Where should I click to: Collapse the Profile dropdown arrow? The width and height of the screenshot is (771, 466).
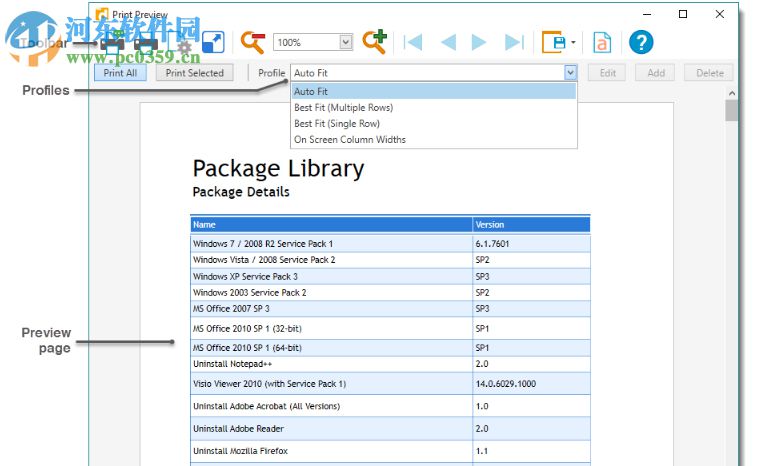point(570,73)
